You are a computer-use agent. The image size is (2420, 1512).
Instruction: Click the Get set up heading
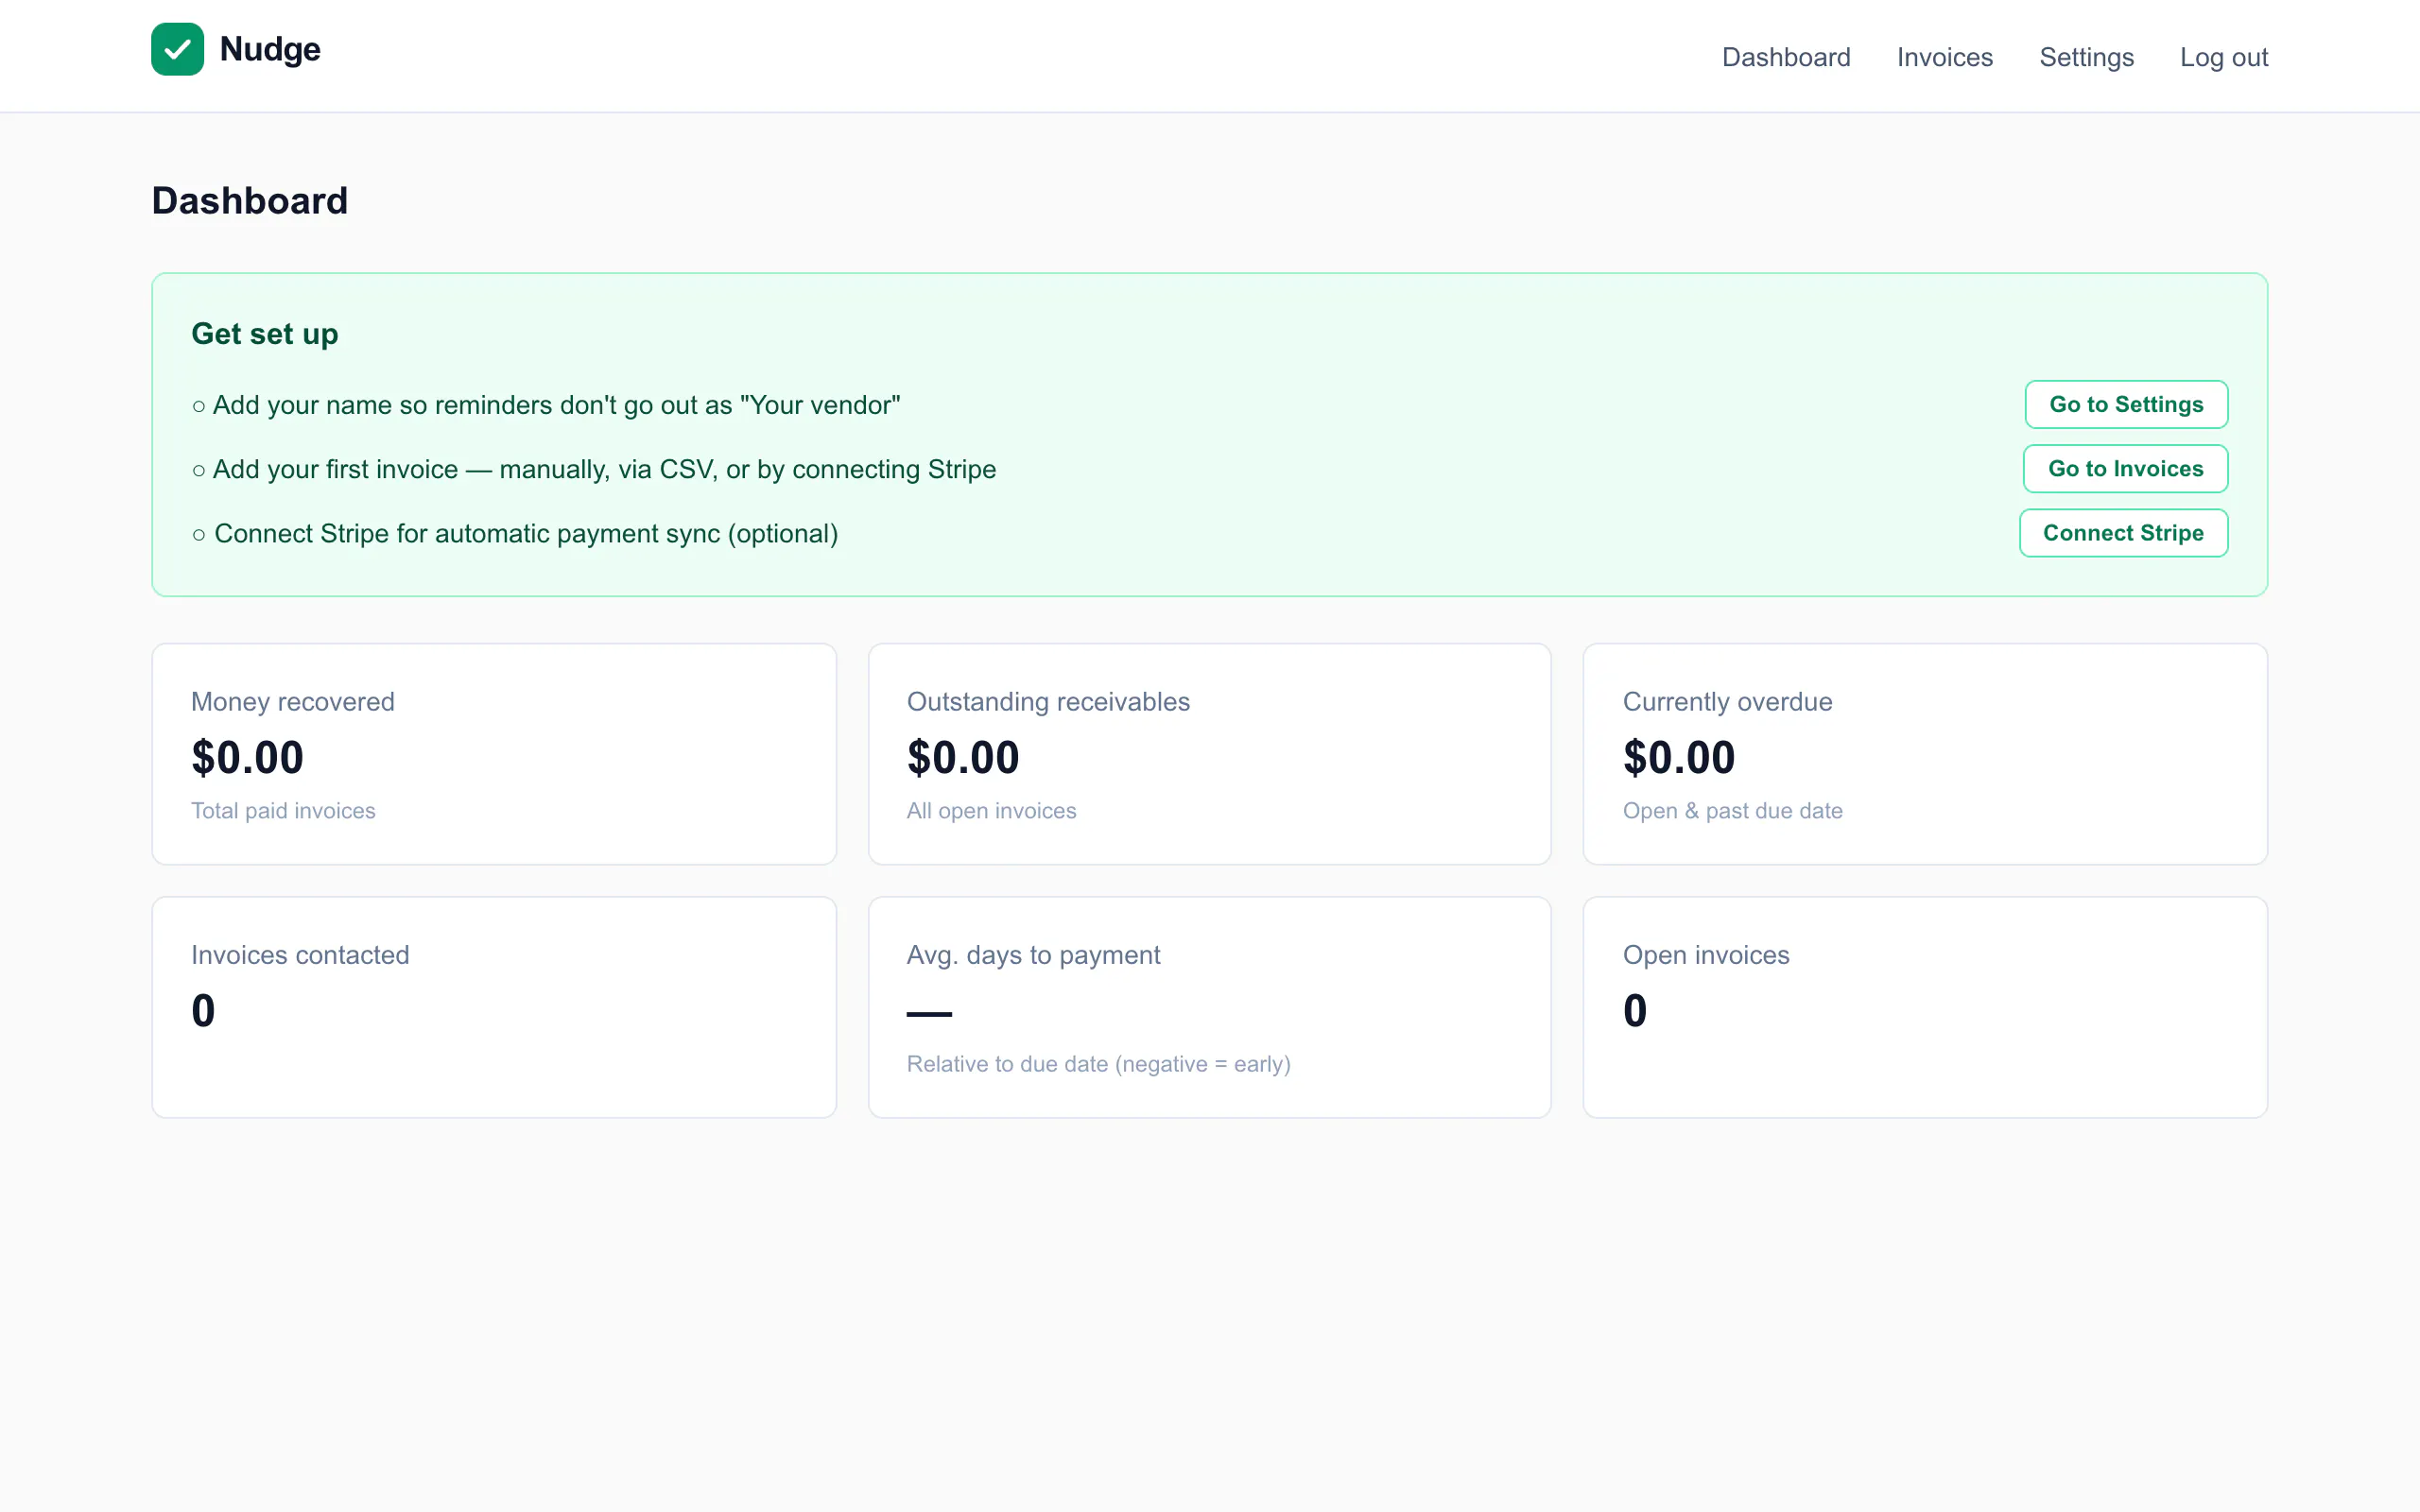coord(265,334)
